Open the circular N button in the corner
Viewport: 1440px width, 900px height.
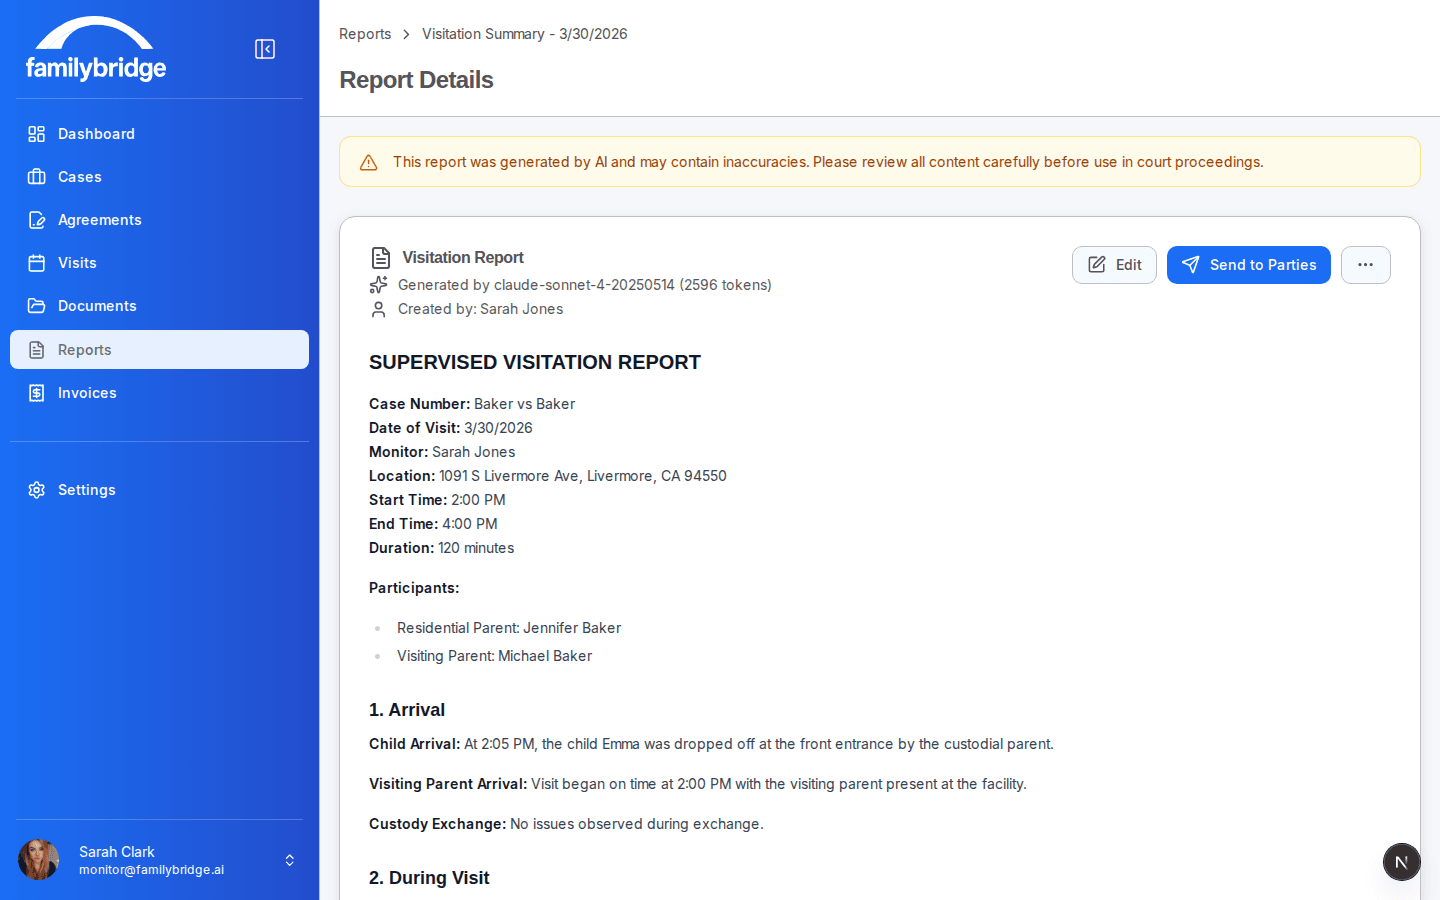pos(1401,861)
